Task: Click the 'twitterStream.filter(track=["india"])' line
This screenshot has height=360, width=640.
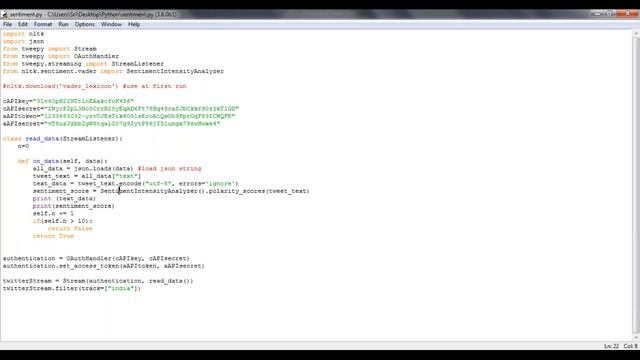Action: 72,289
